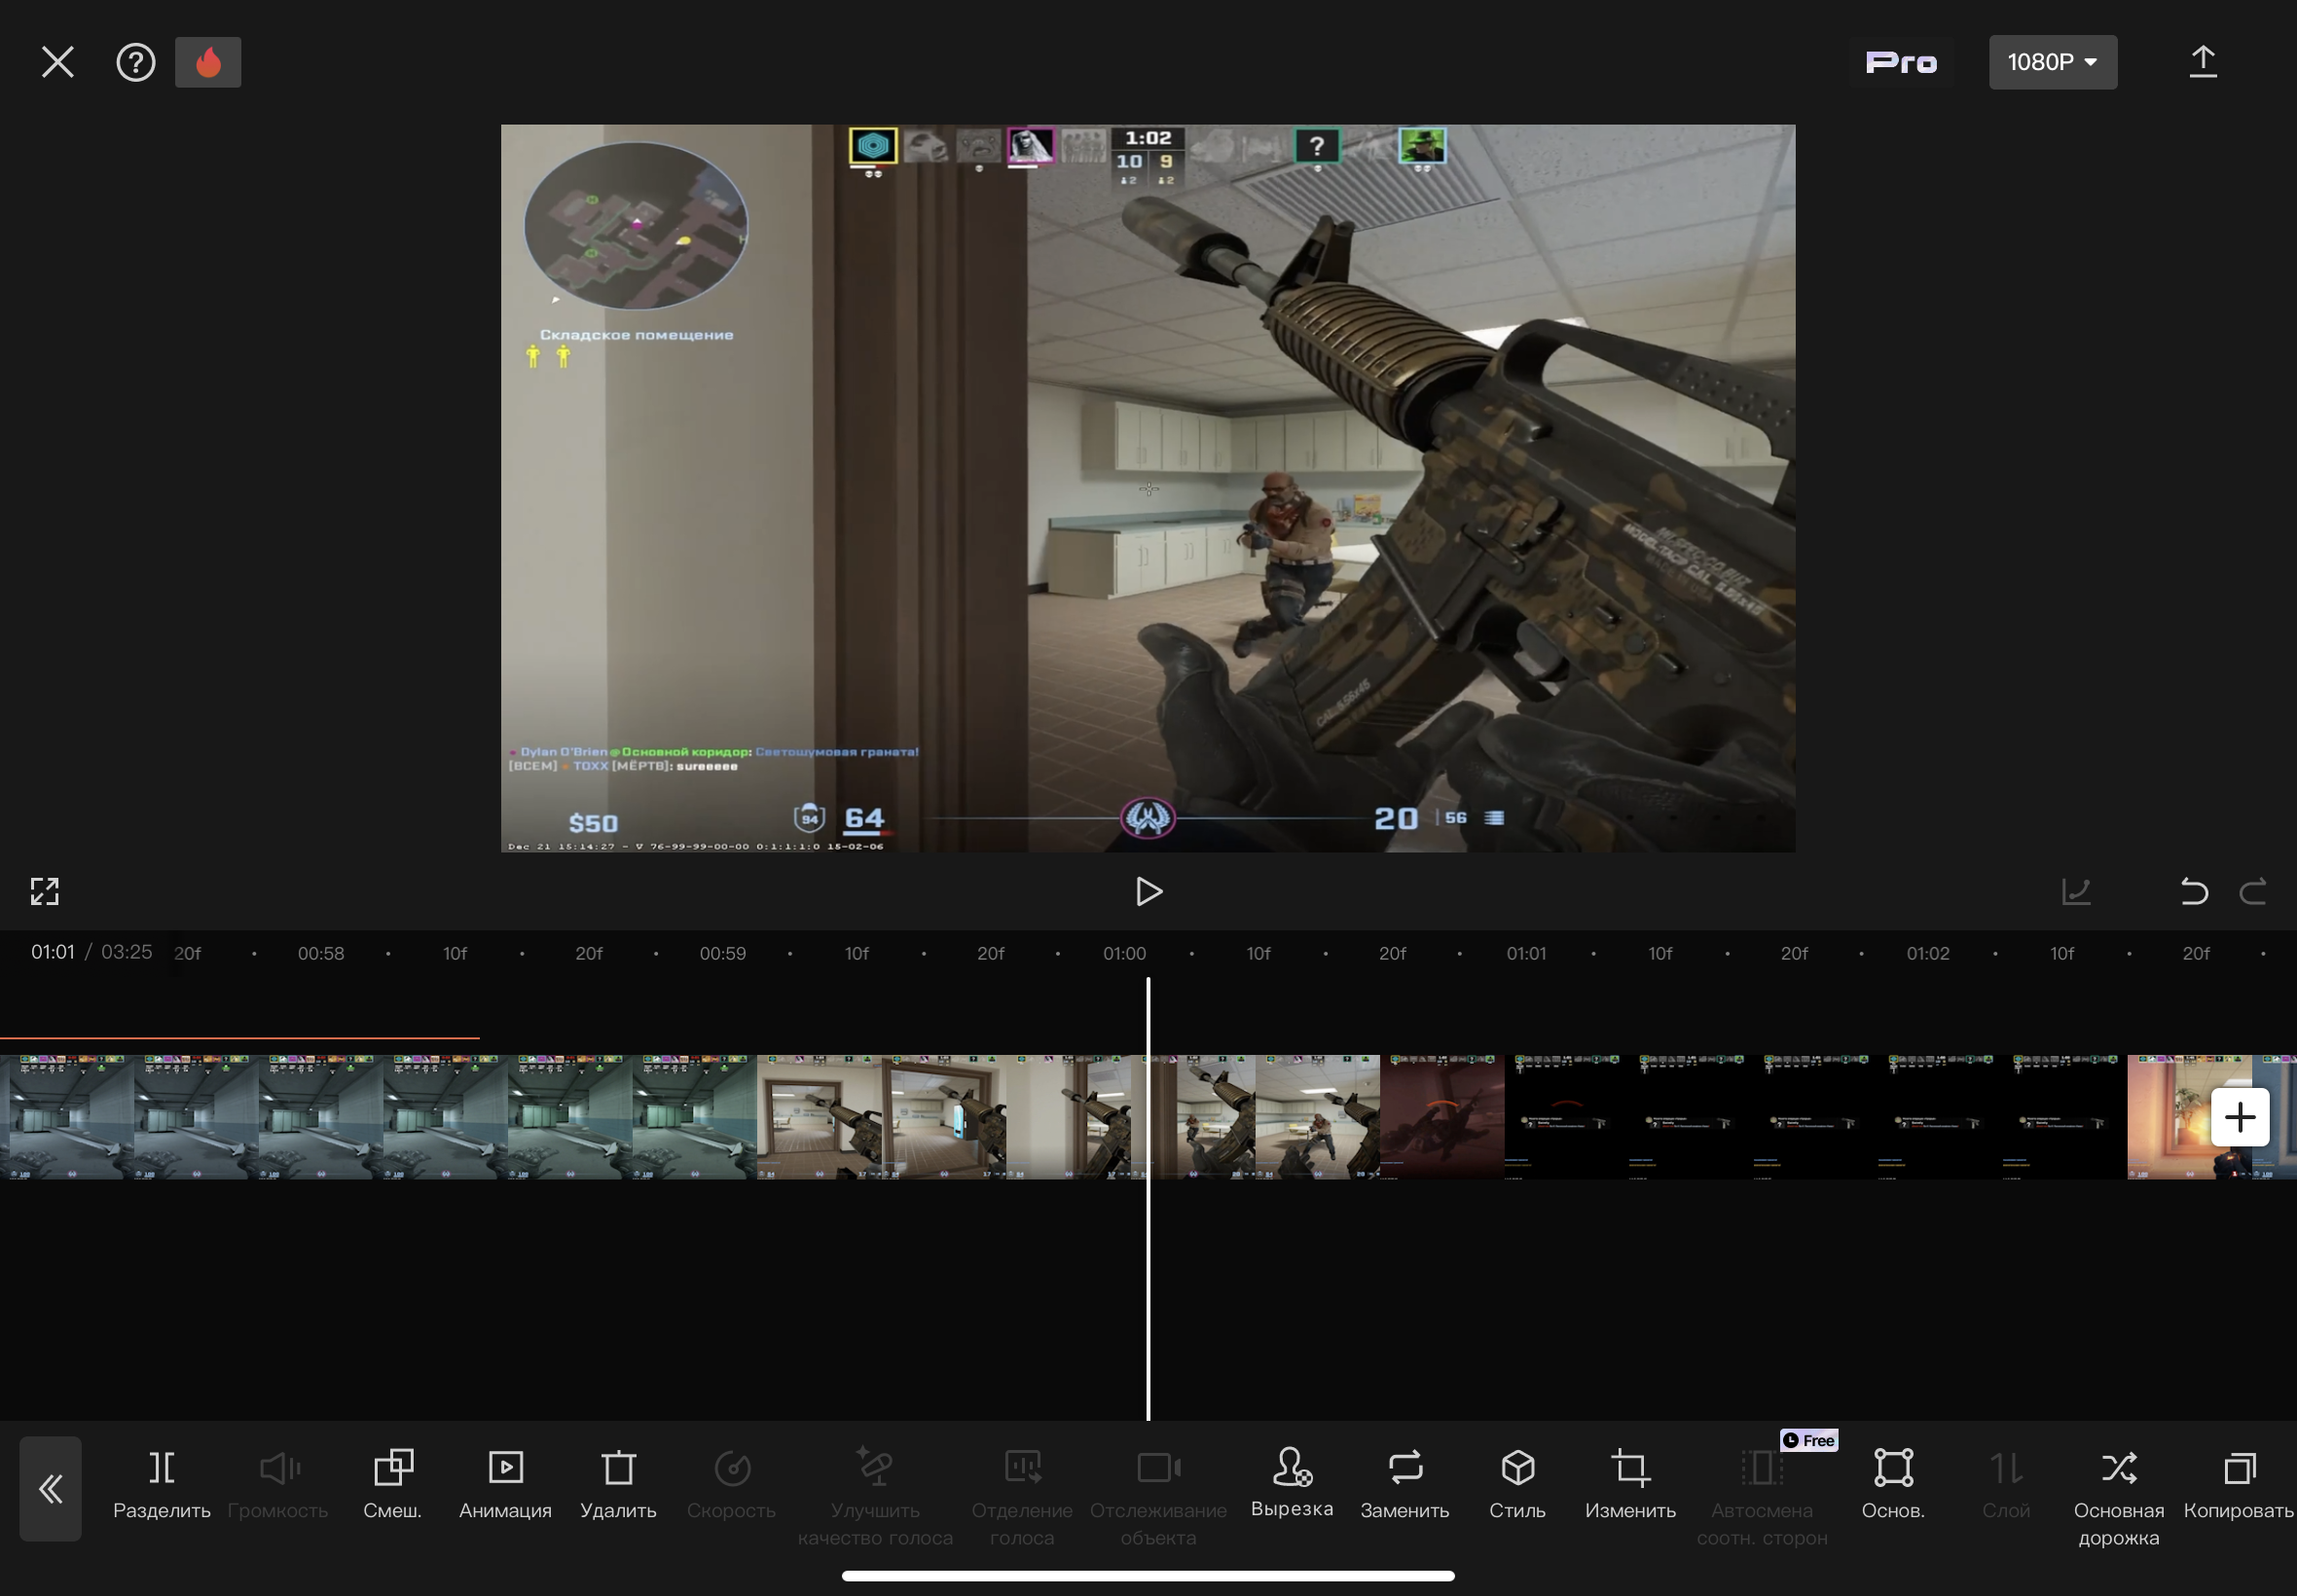
Task: Open the Стиль style tool
Action: pos(1517,1485)
